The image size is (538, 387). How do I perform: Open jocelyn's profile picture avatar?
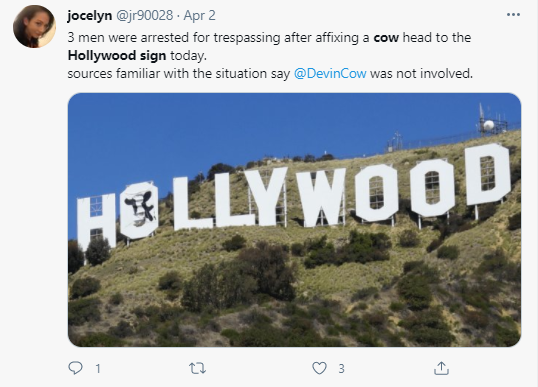pyautogui.click(x=34, y=26)
